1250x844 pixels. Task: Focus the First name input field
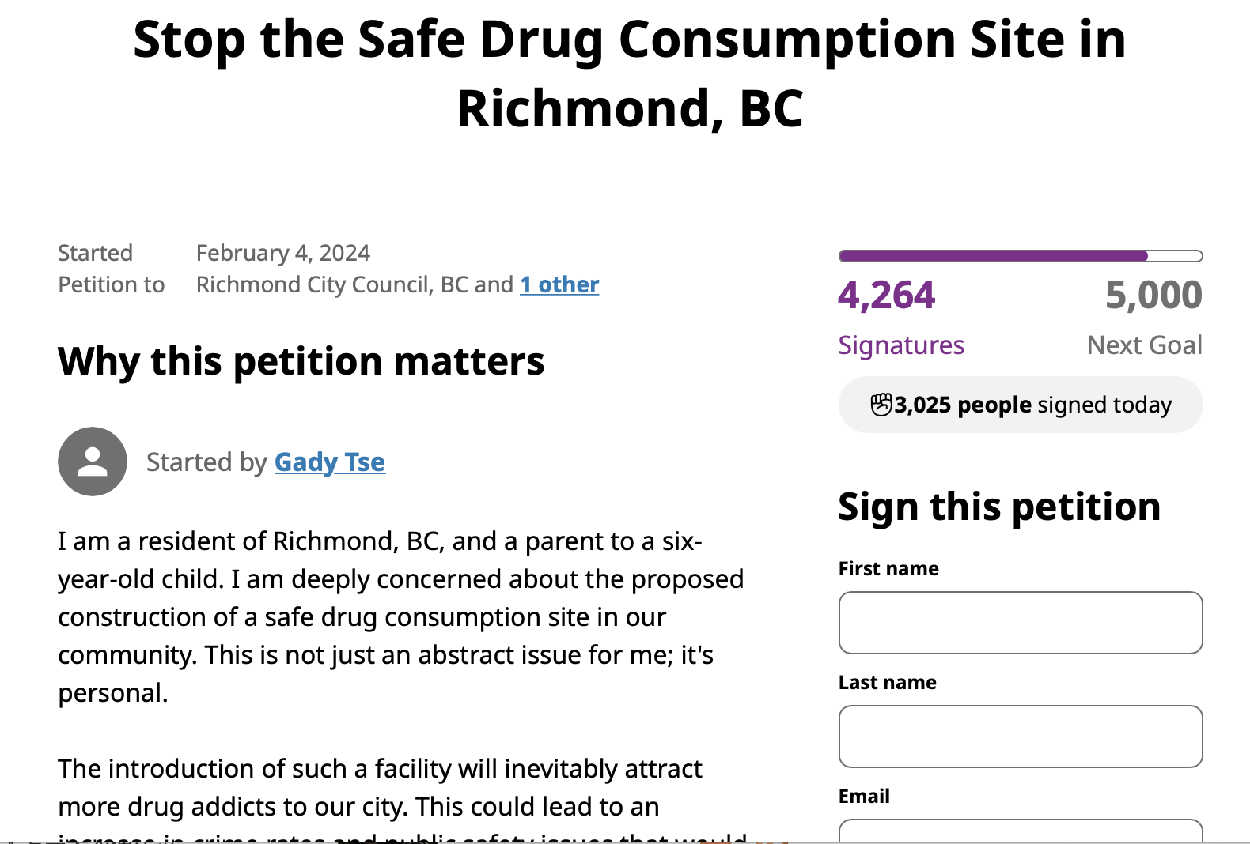pos(1020,622)
